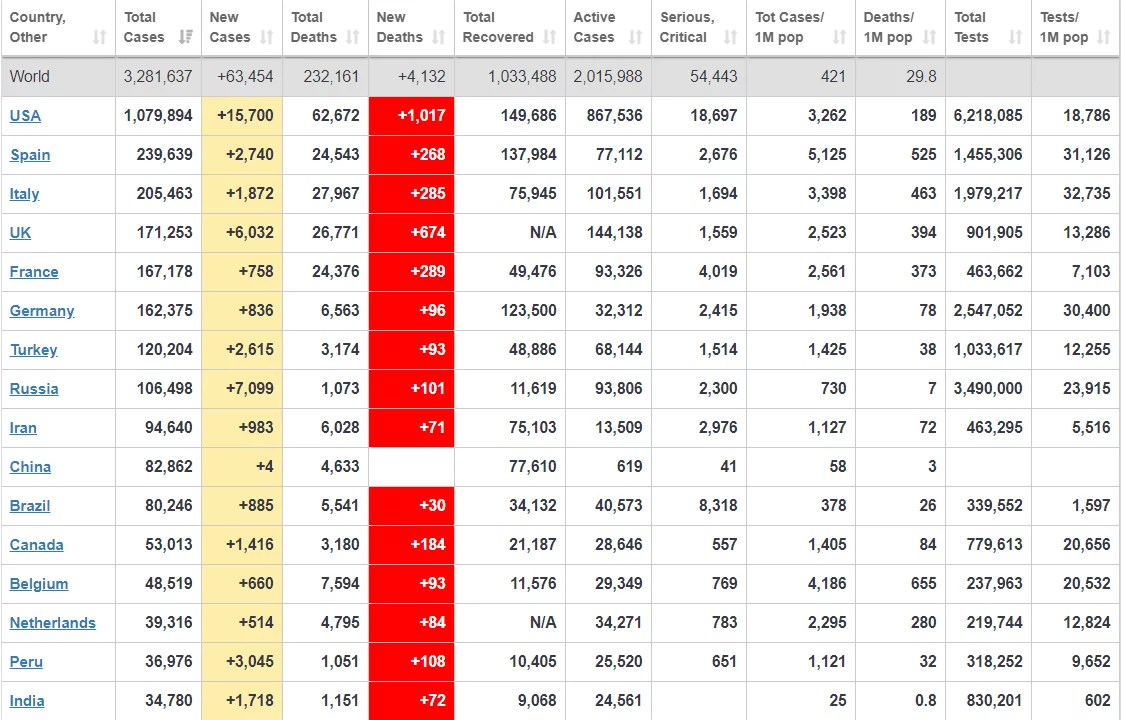Sort by Total Tests column arrows
1122x720 pixels.
1015,37
